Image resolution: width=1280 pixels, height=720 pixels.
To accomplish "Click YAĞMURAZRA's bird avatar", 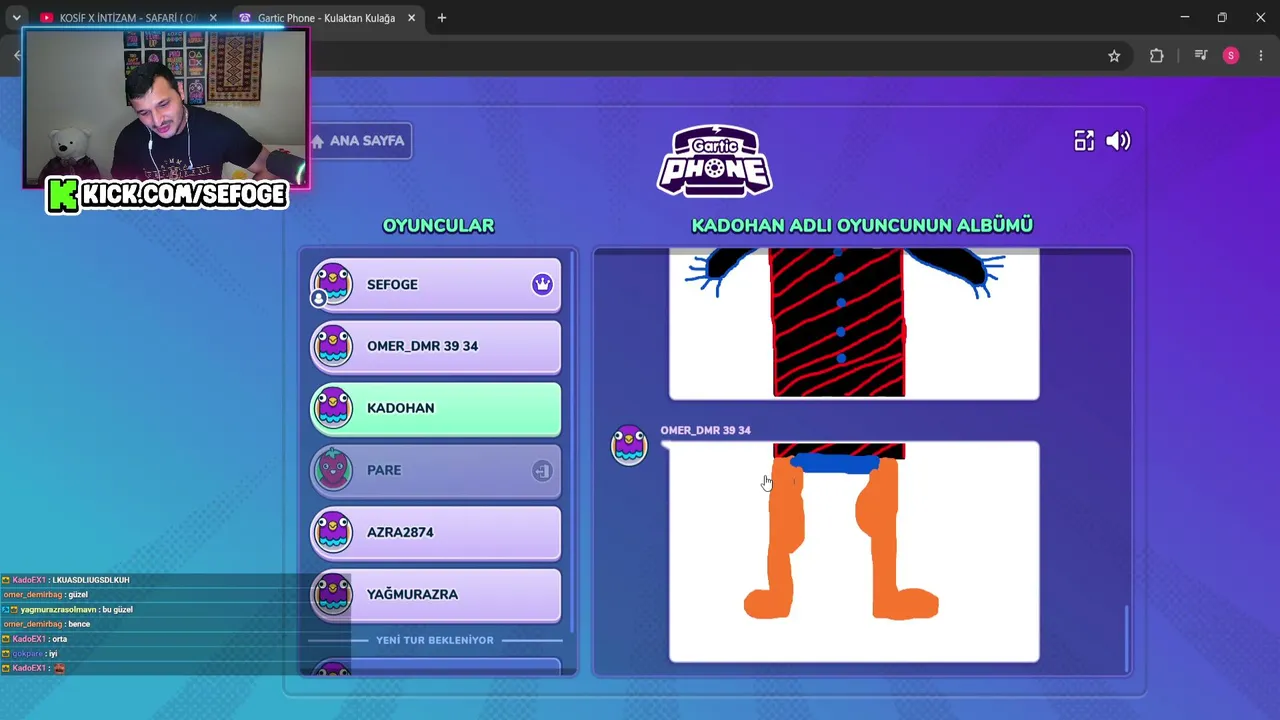I will (x=333, y=594).
